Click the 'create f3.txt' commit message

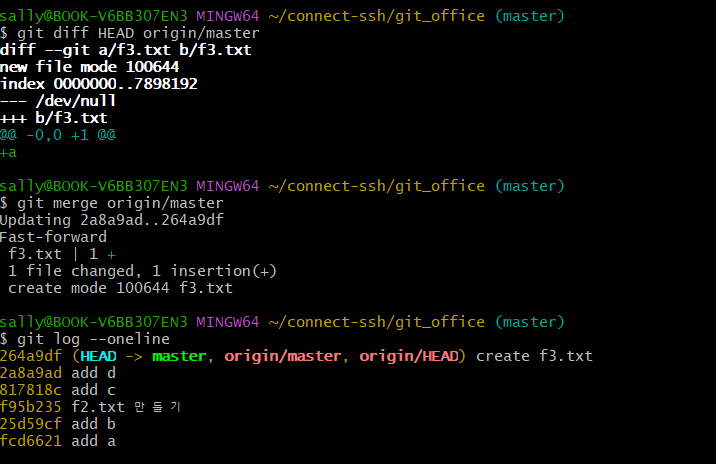coord(534,356)
